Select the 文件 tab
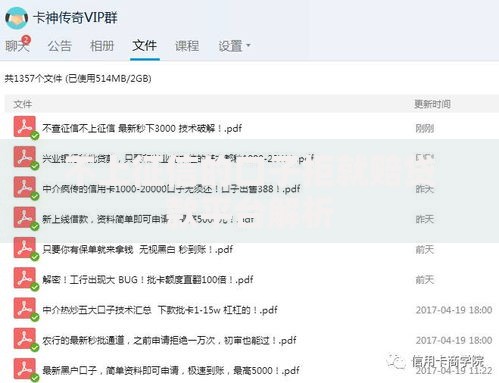Viewport: 499px width, 383px height. click(x=144, y=45)
